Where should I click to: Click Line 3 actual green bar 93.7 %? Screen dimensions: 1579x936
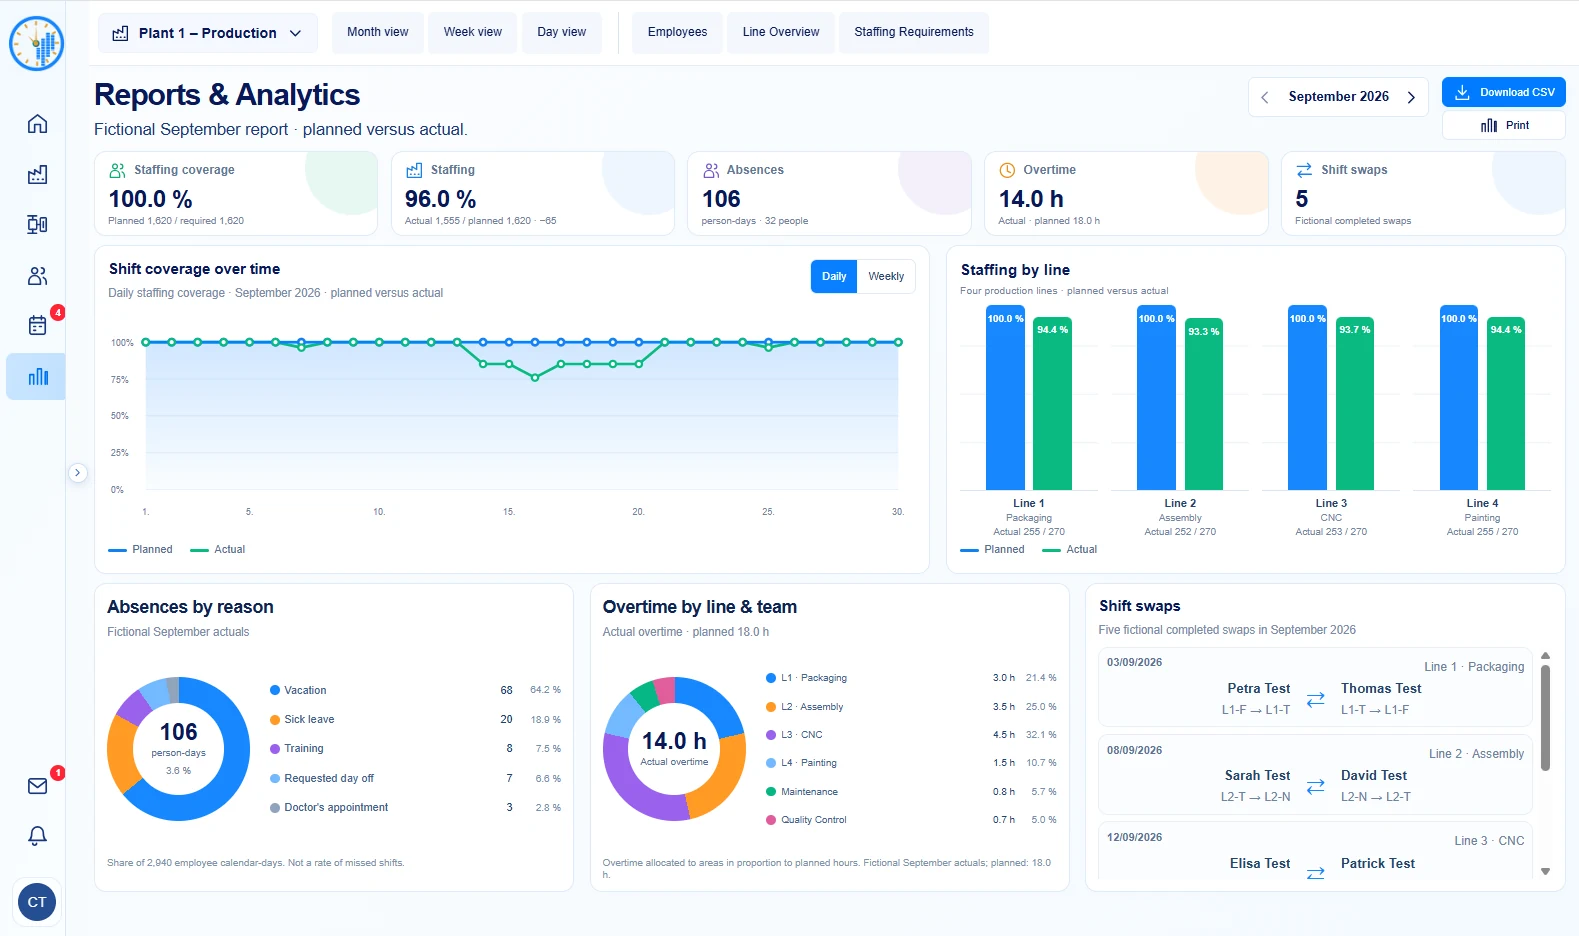(1354, 403)
